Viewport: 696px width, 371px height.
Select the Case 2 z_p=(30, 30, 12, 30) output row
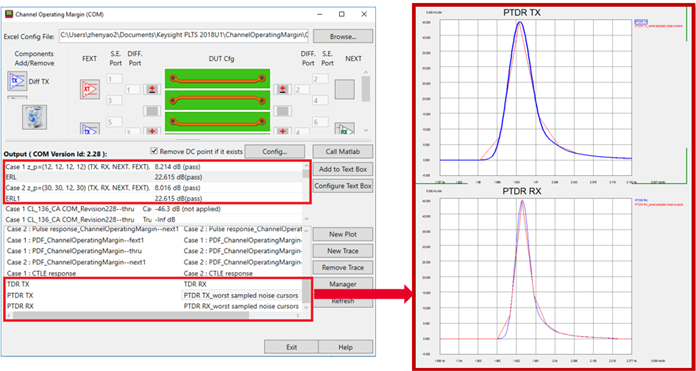[x=153, y=188]
